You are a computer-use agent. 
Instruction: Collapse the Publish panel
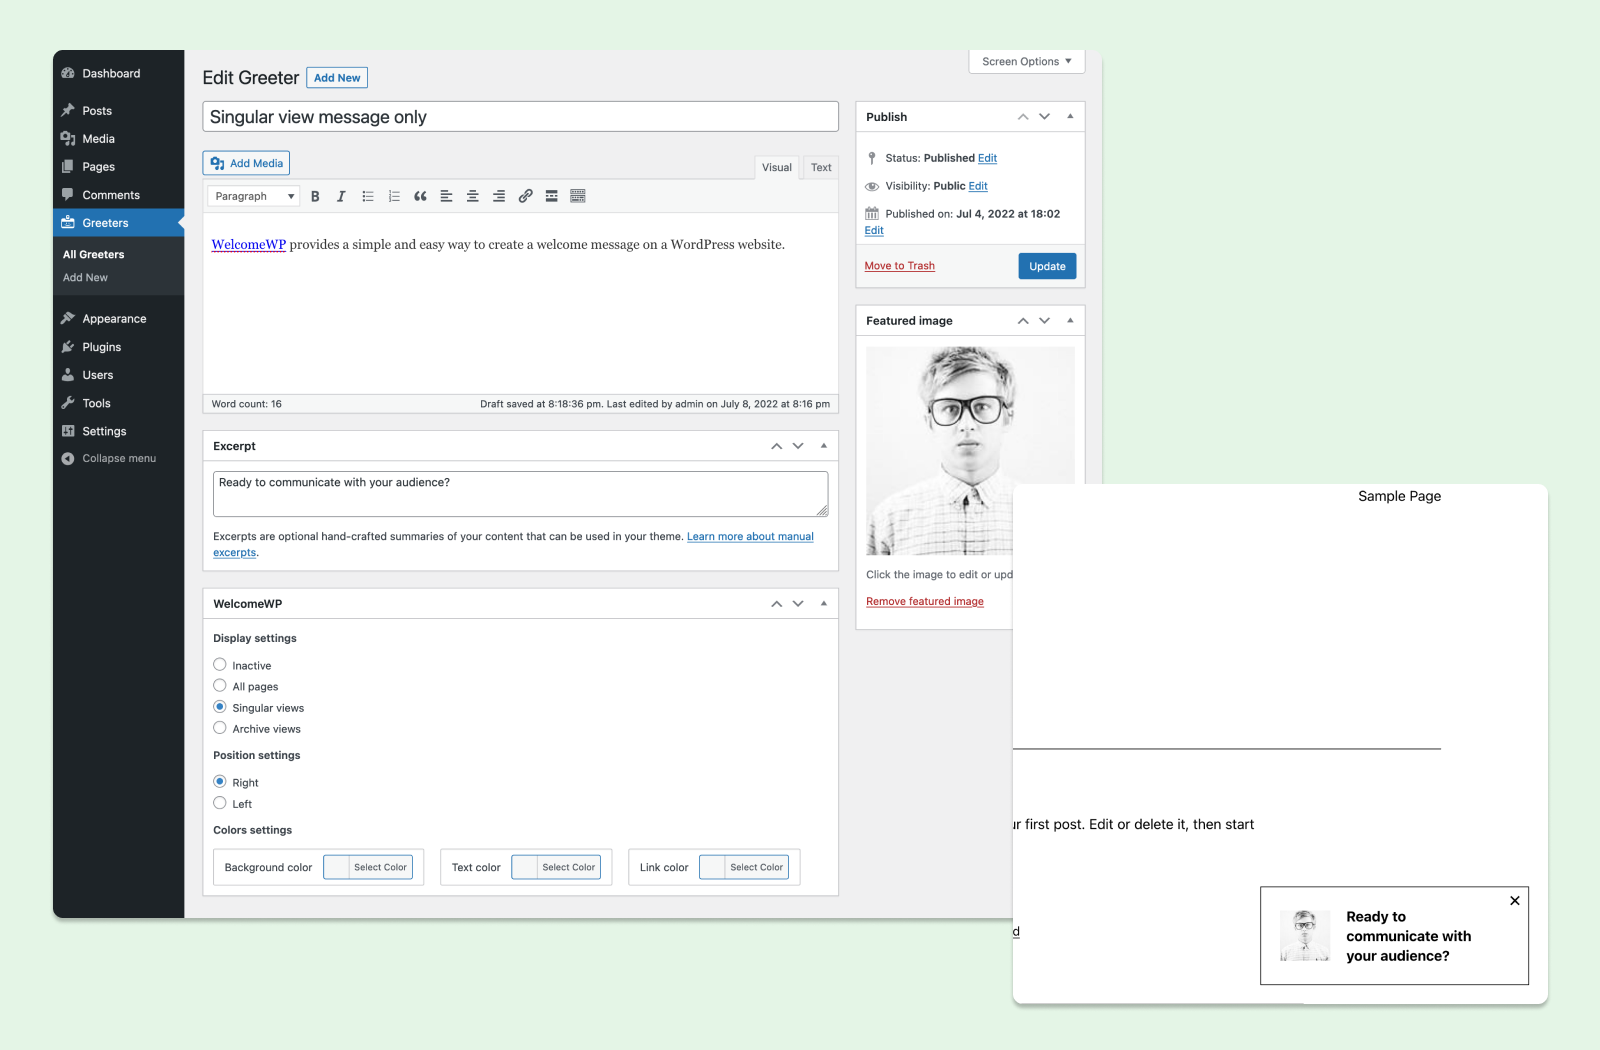(1070, 117)
